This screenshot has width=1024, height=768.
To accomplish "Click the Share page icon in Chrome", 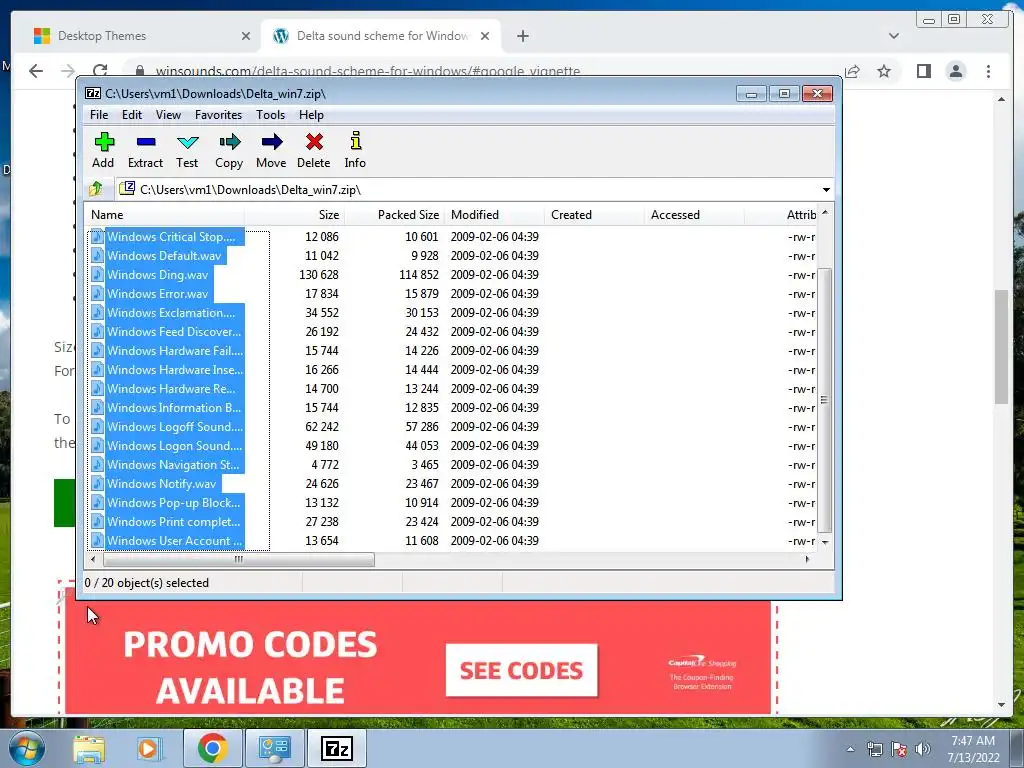I will tap(852, 71).
